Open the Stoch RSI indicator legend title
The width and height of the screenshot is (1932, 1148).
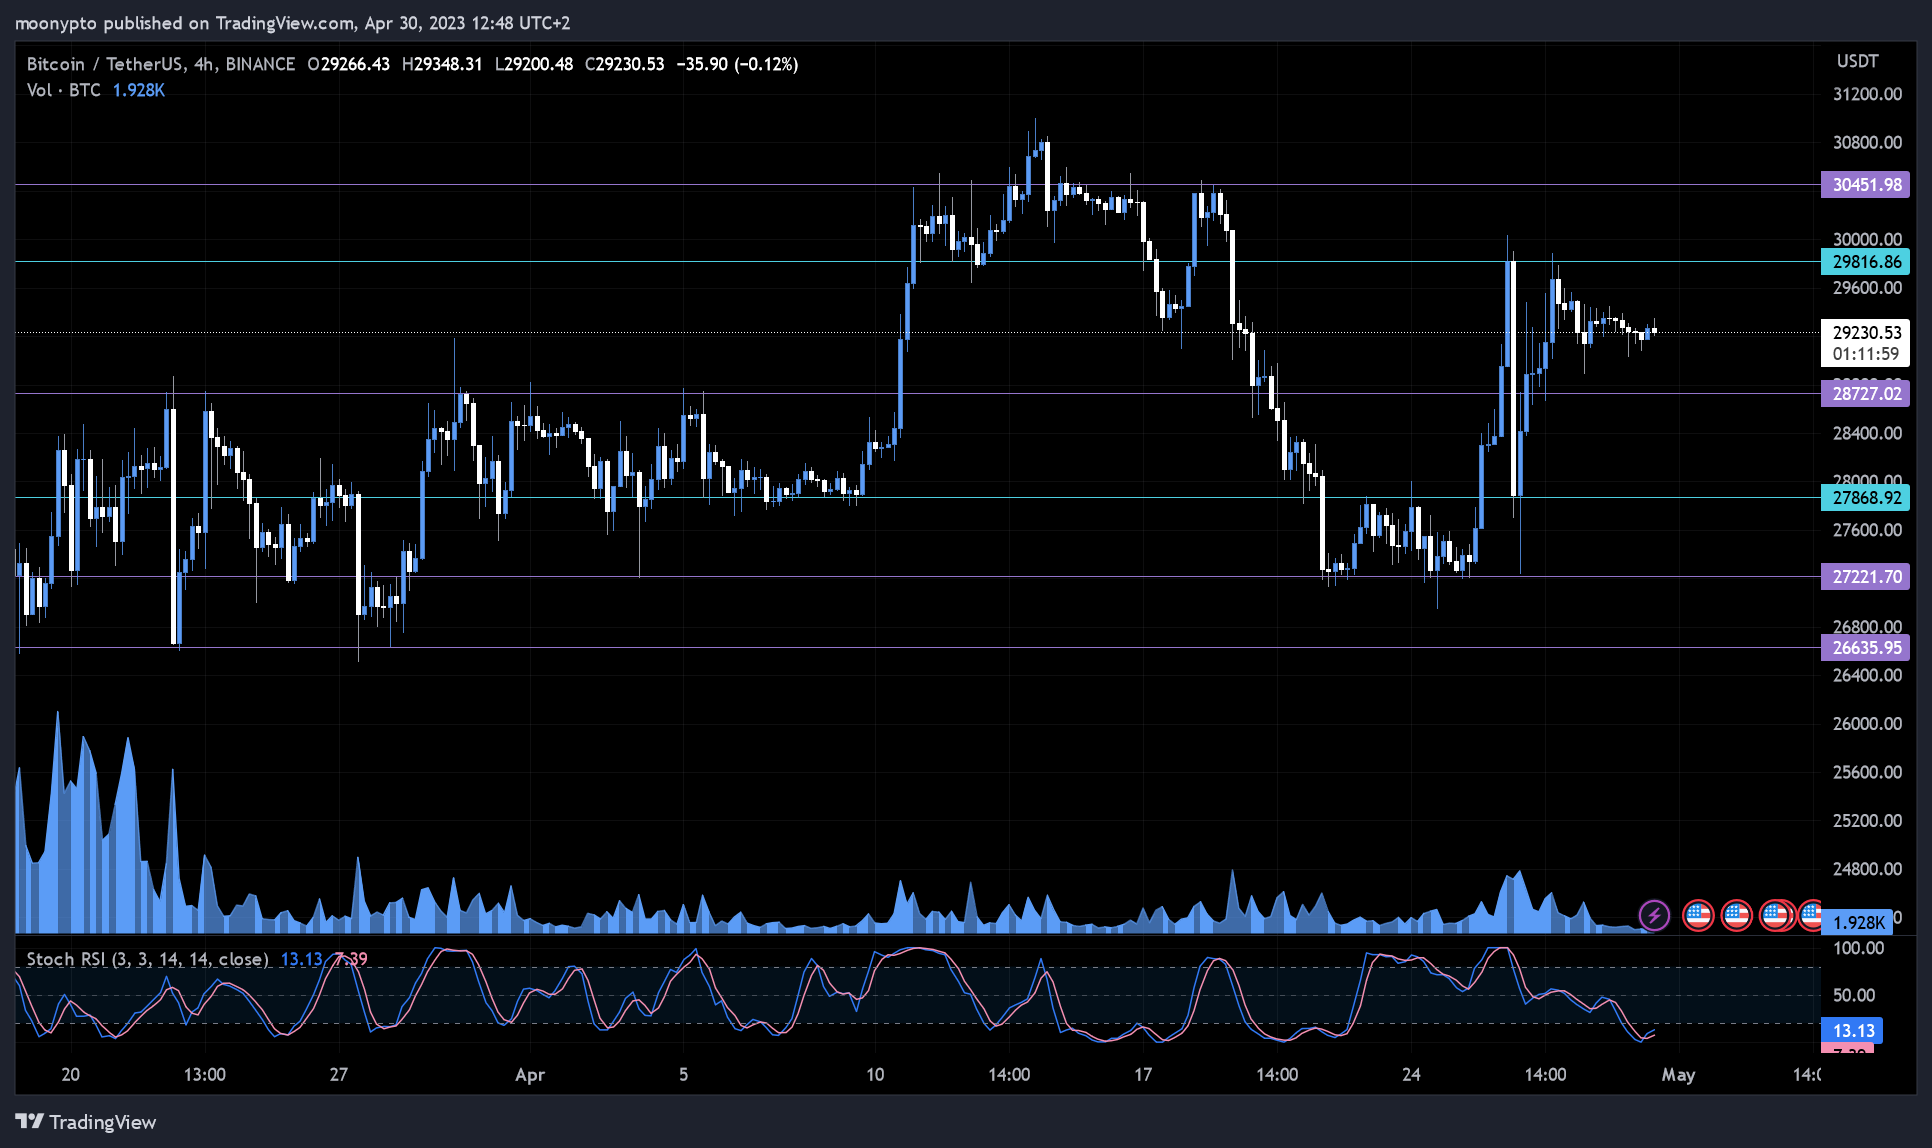click(147, 959)
